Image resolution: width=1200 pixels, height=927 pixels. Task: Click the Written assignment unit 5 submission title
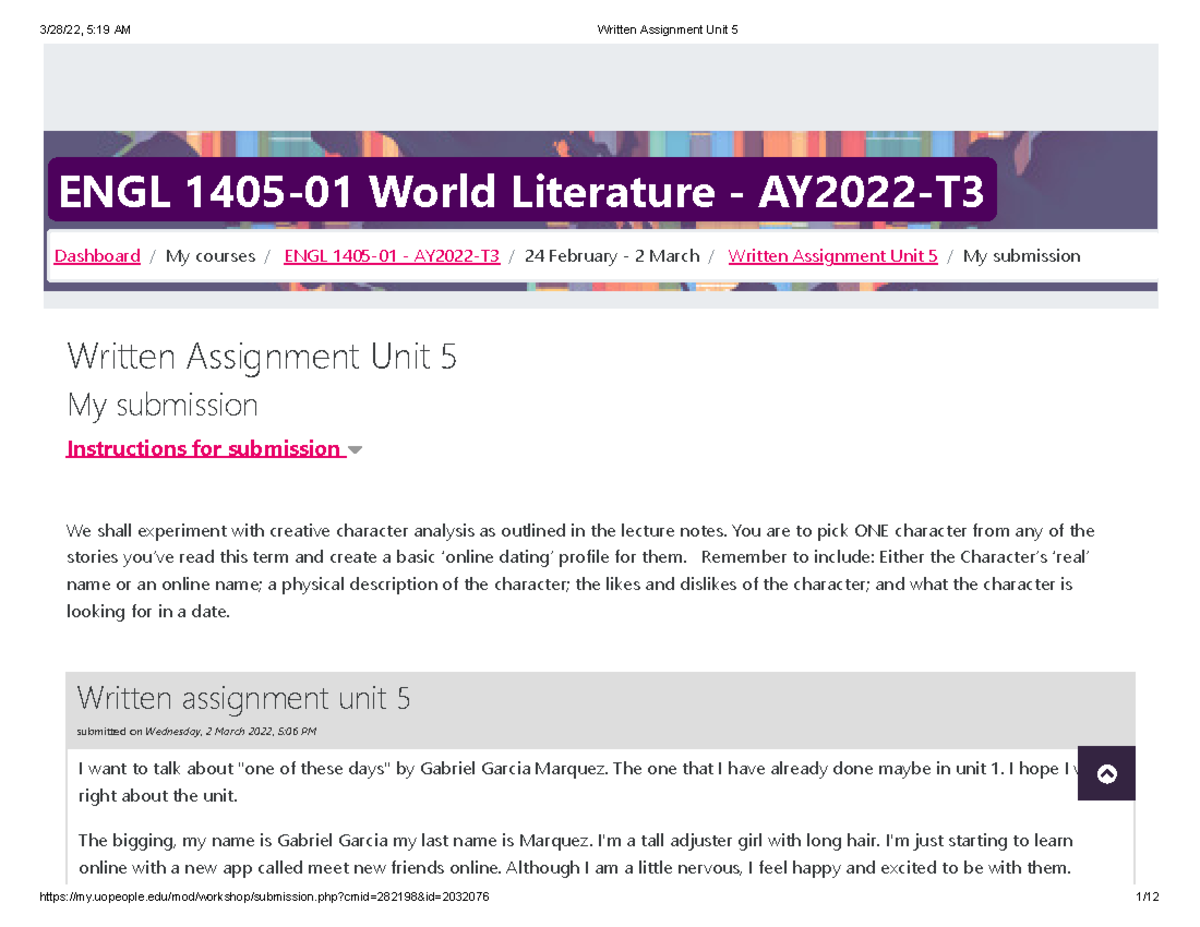[244, 697]
